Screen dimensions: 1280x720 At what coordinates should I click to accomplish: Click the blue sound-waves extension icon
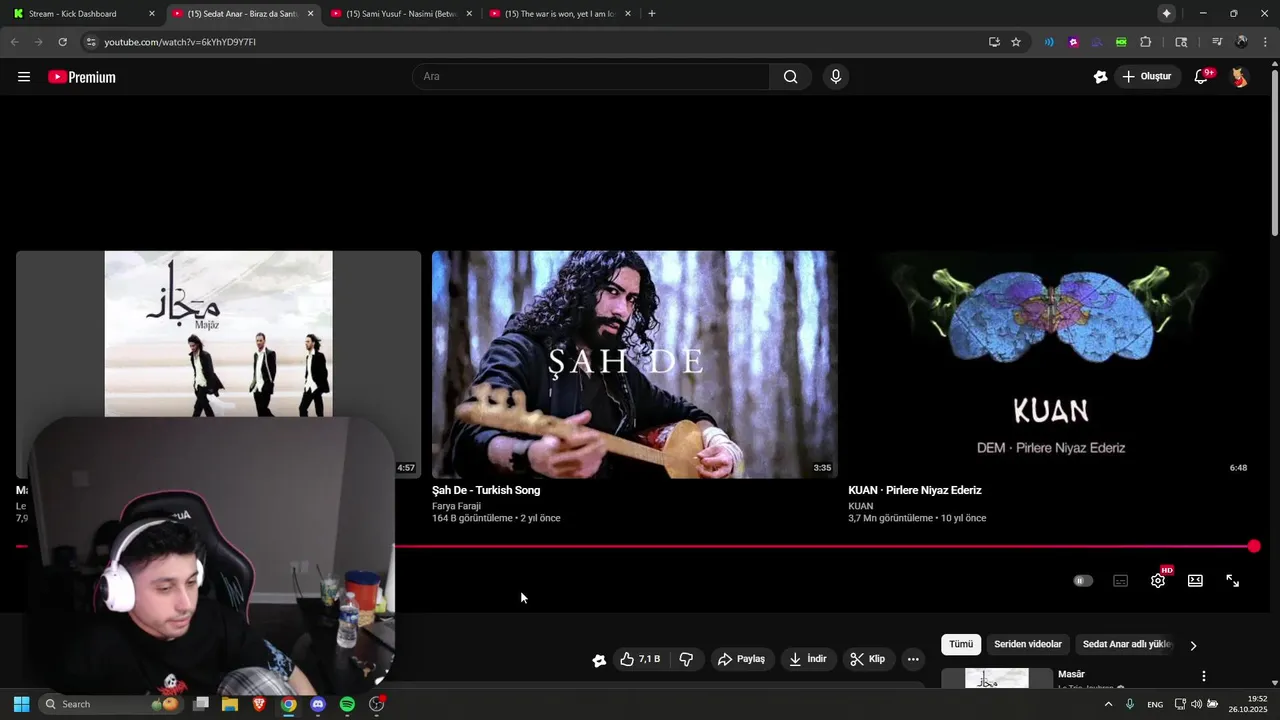(1049, 42)
